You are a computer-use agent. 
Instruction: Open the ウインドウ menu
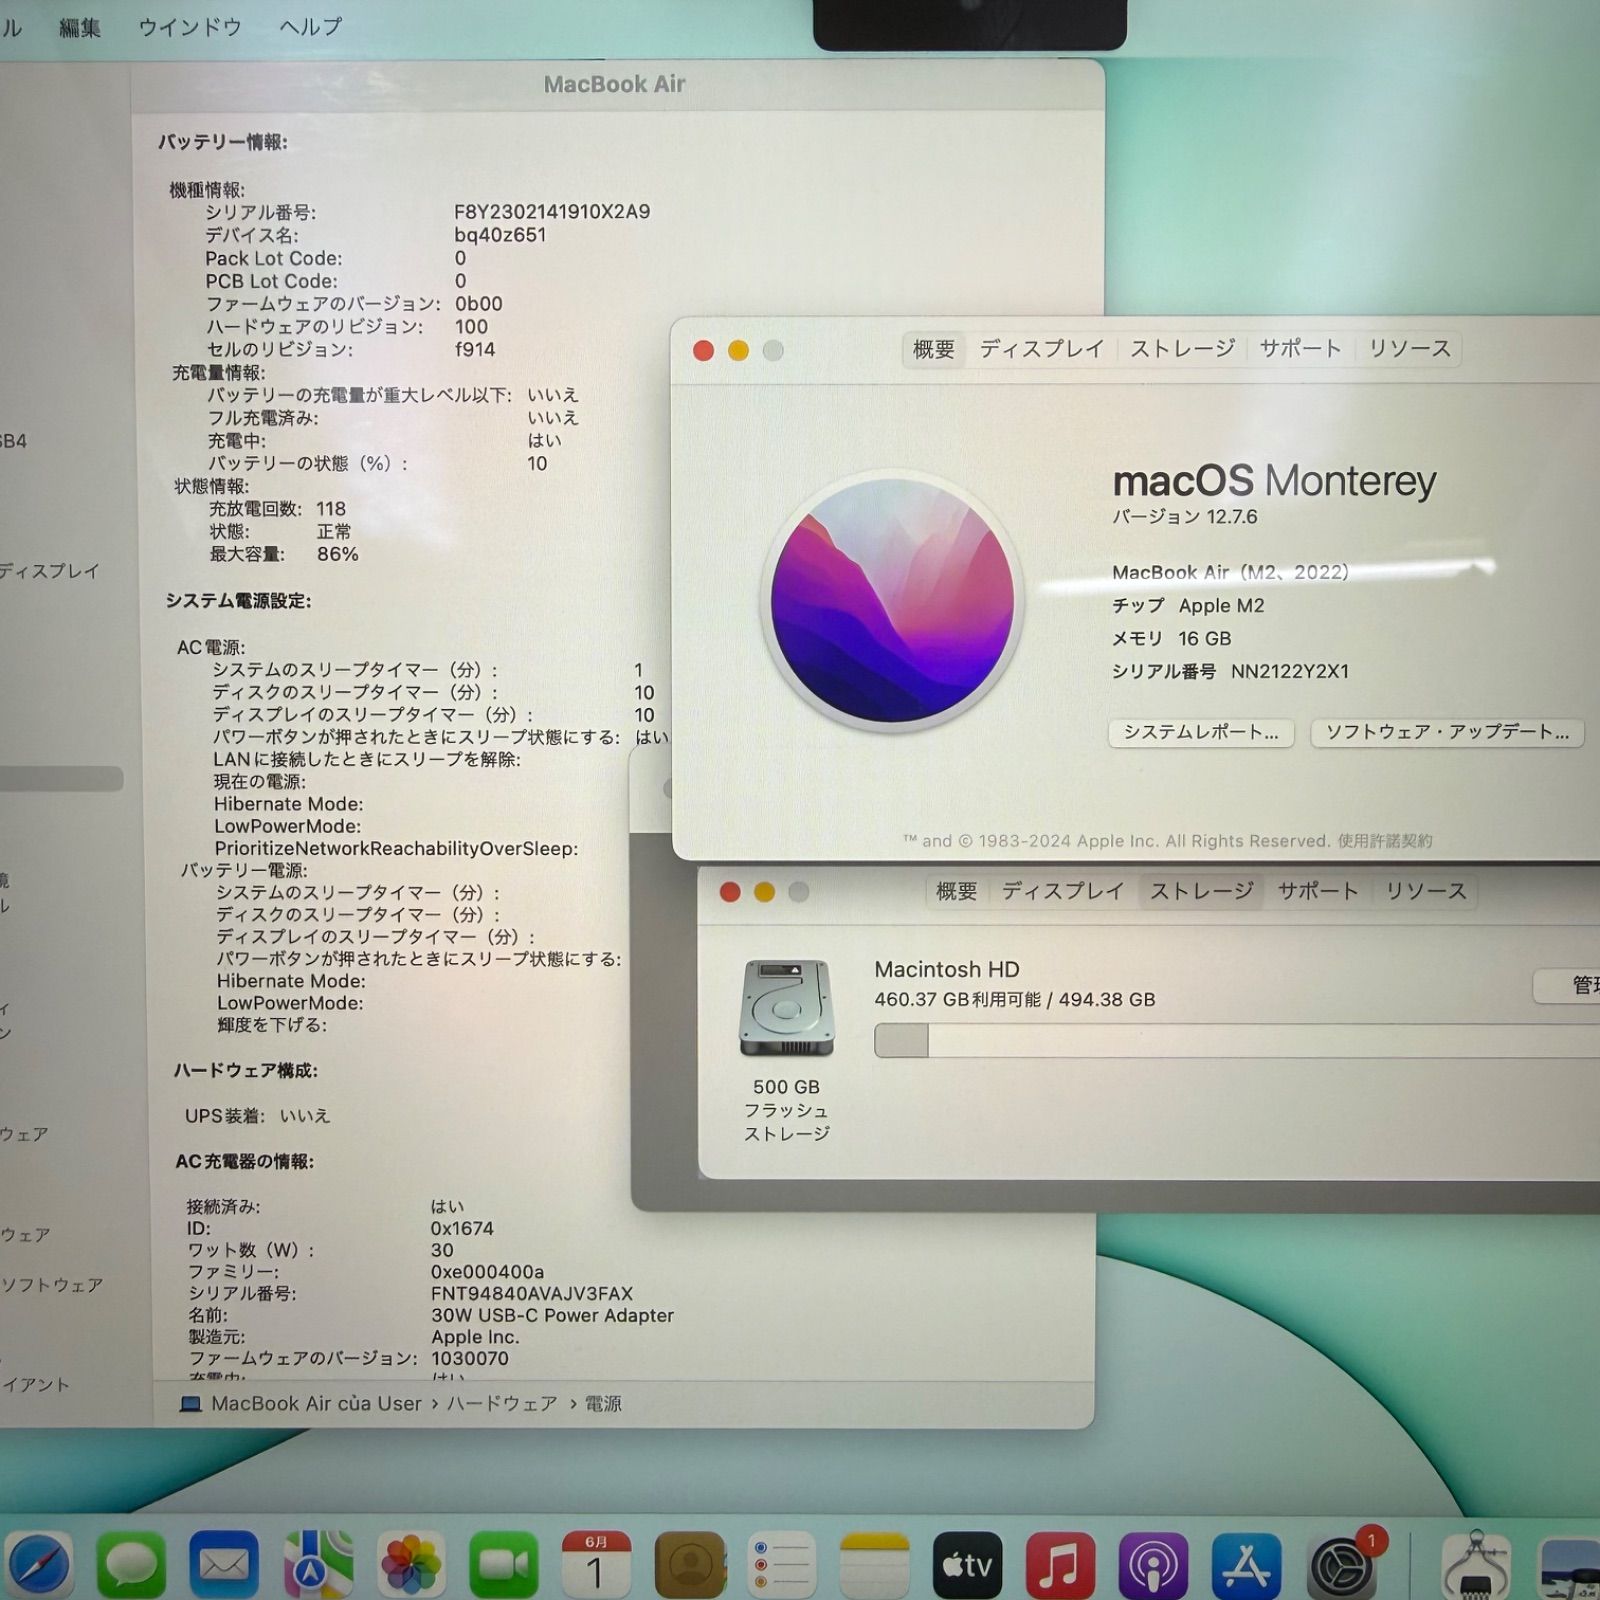pyautogui.click(x=190, y=27)
